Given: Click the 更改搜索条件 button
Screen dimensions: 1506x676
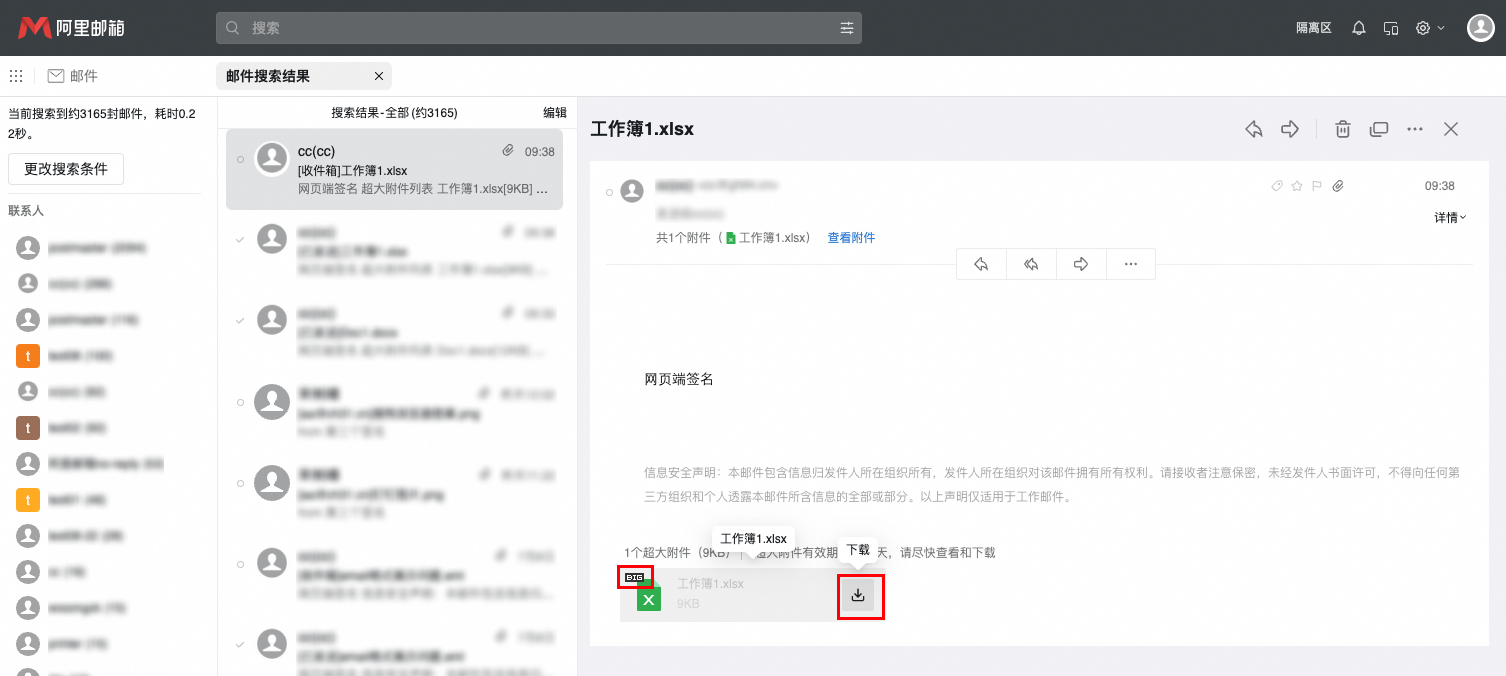Looking at the screenshot, I should (65, 169).
